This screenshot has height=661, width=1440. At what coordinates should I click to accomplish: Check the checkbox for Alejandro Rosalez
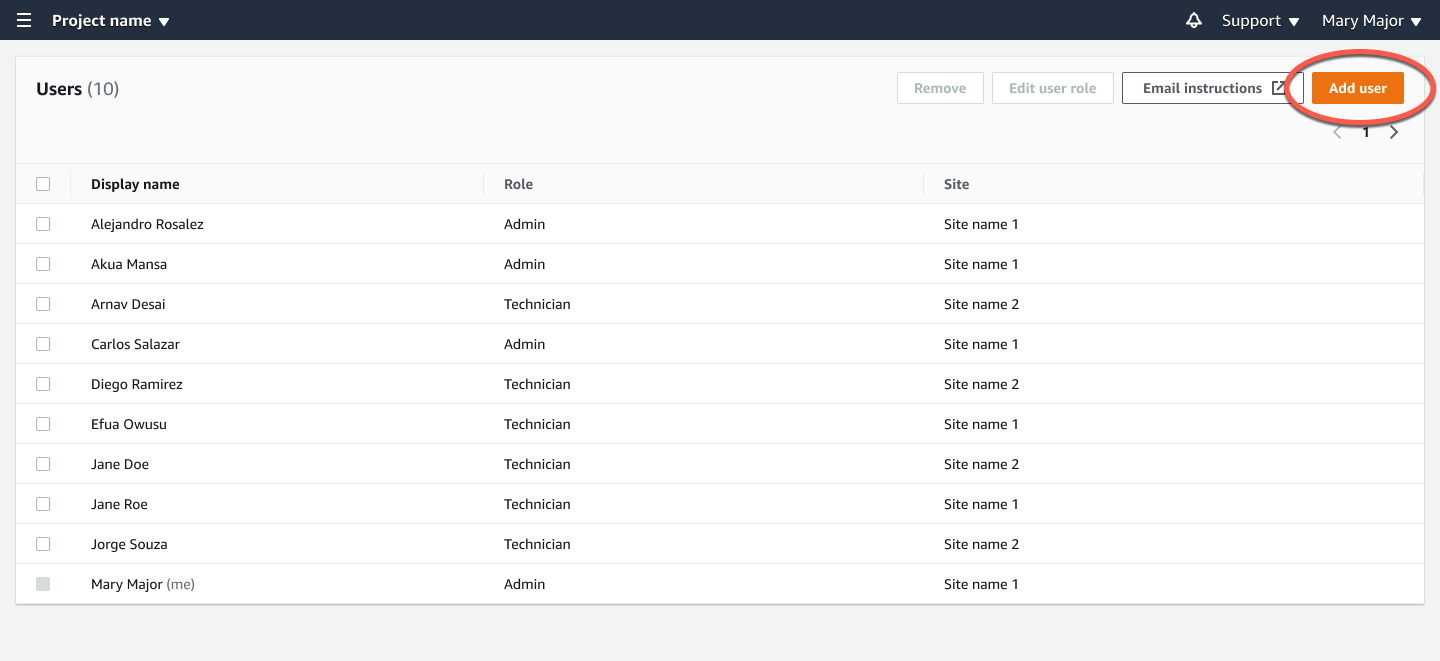pos(43,224)
